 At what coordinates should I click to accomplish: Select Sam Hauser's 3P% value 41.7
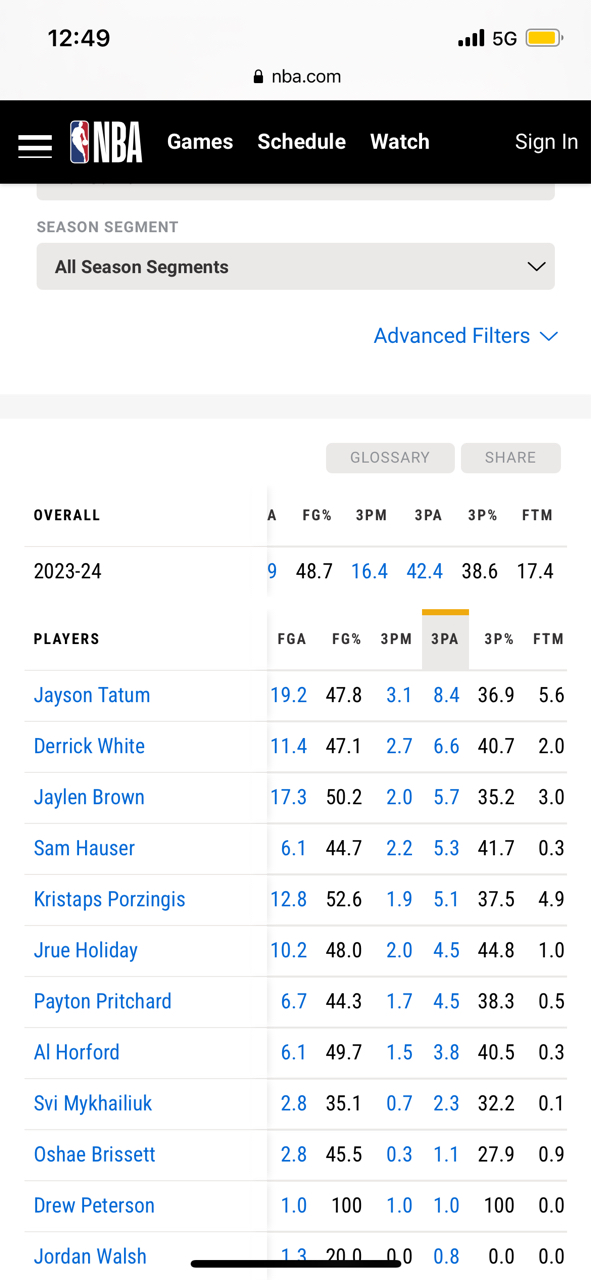pyautogui.click(x=496, y=848)
